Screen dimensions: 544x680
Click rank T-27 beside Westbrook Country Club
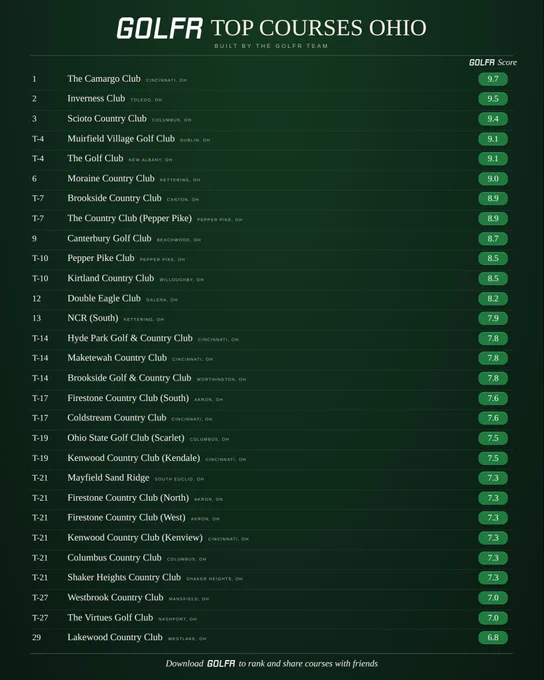(40, 598)
